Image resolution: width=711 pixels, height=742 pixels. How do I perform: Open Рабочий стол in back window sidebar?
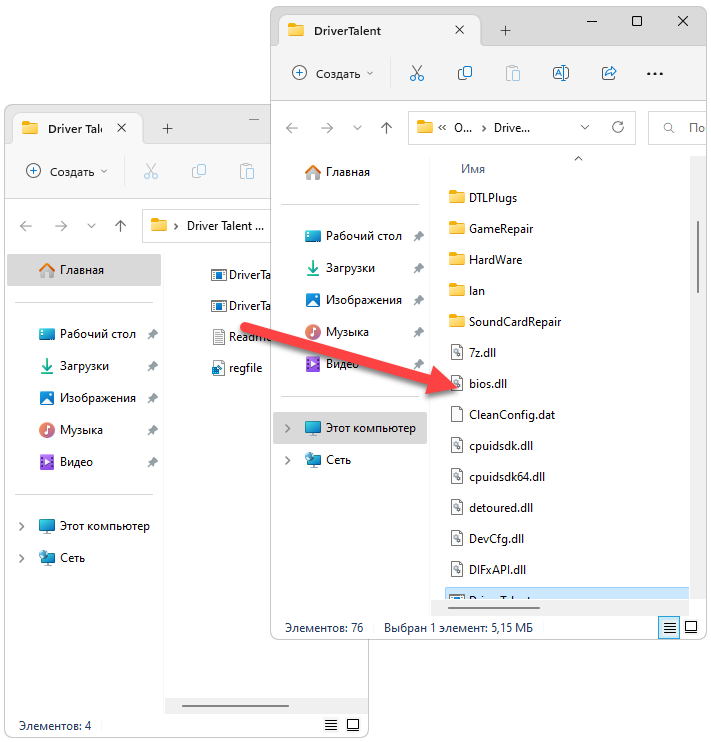(88, 334)
